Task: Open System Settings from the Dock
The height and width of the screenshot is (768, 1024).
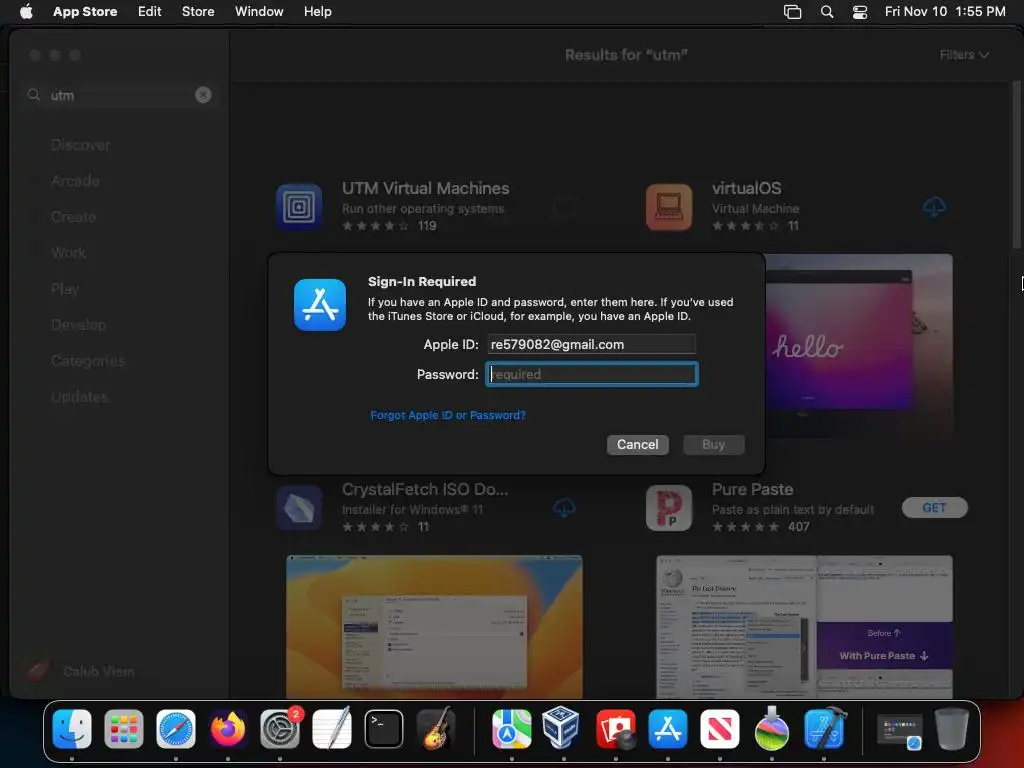Action: (x=280, y=729)
